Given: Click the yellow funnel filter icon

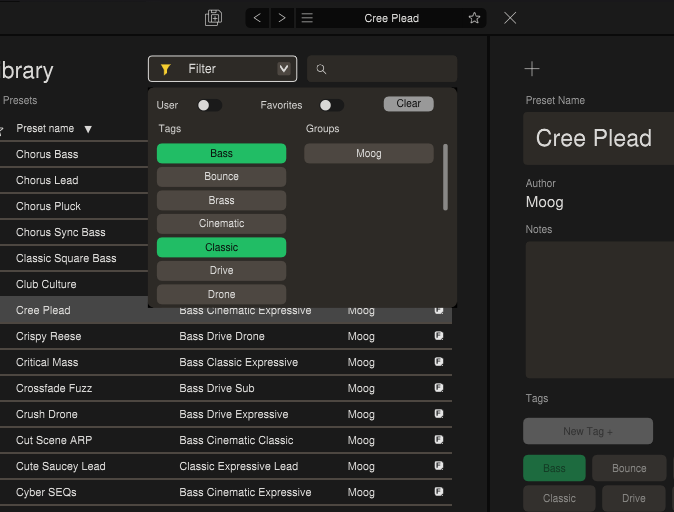Looking at the screenshot, I should (165, 69).
